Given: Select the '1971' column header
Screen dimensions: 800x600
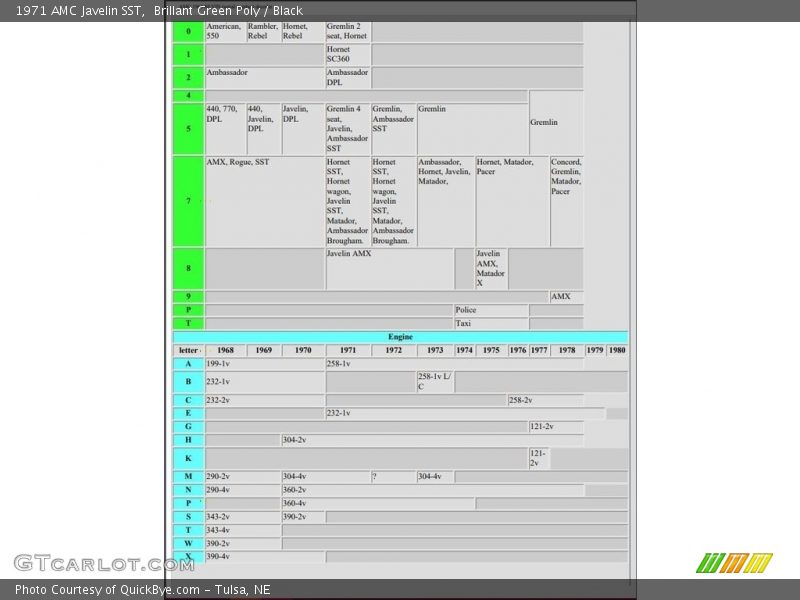Looking at the screenshot, I should [x=348, y=351].
